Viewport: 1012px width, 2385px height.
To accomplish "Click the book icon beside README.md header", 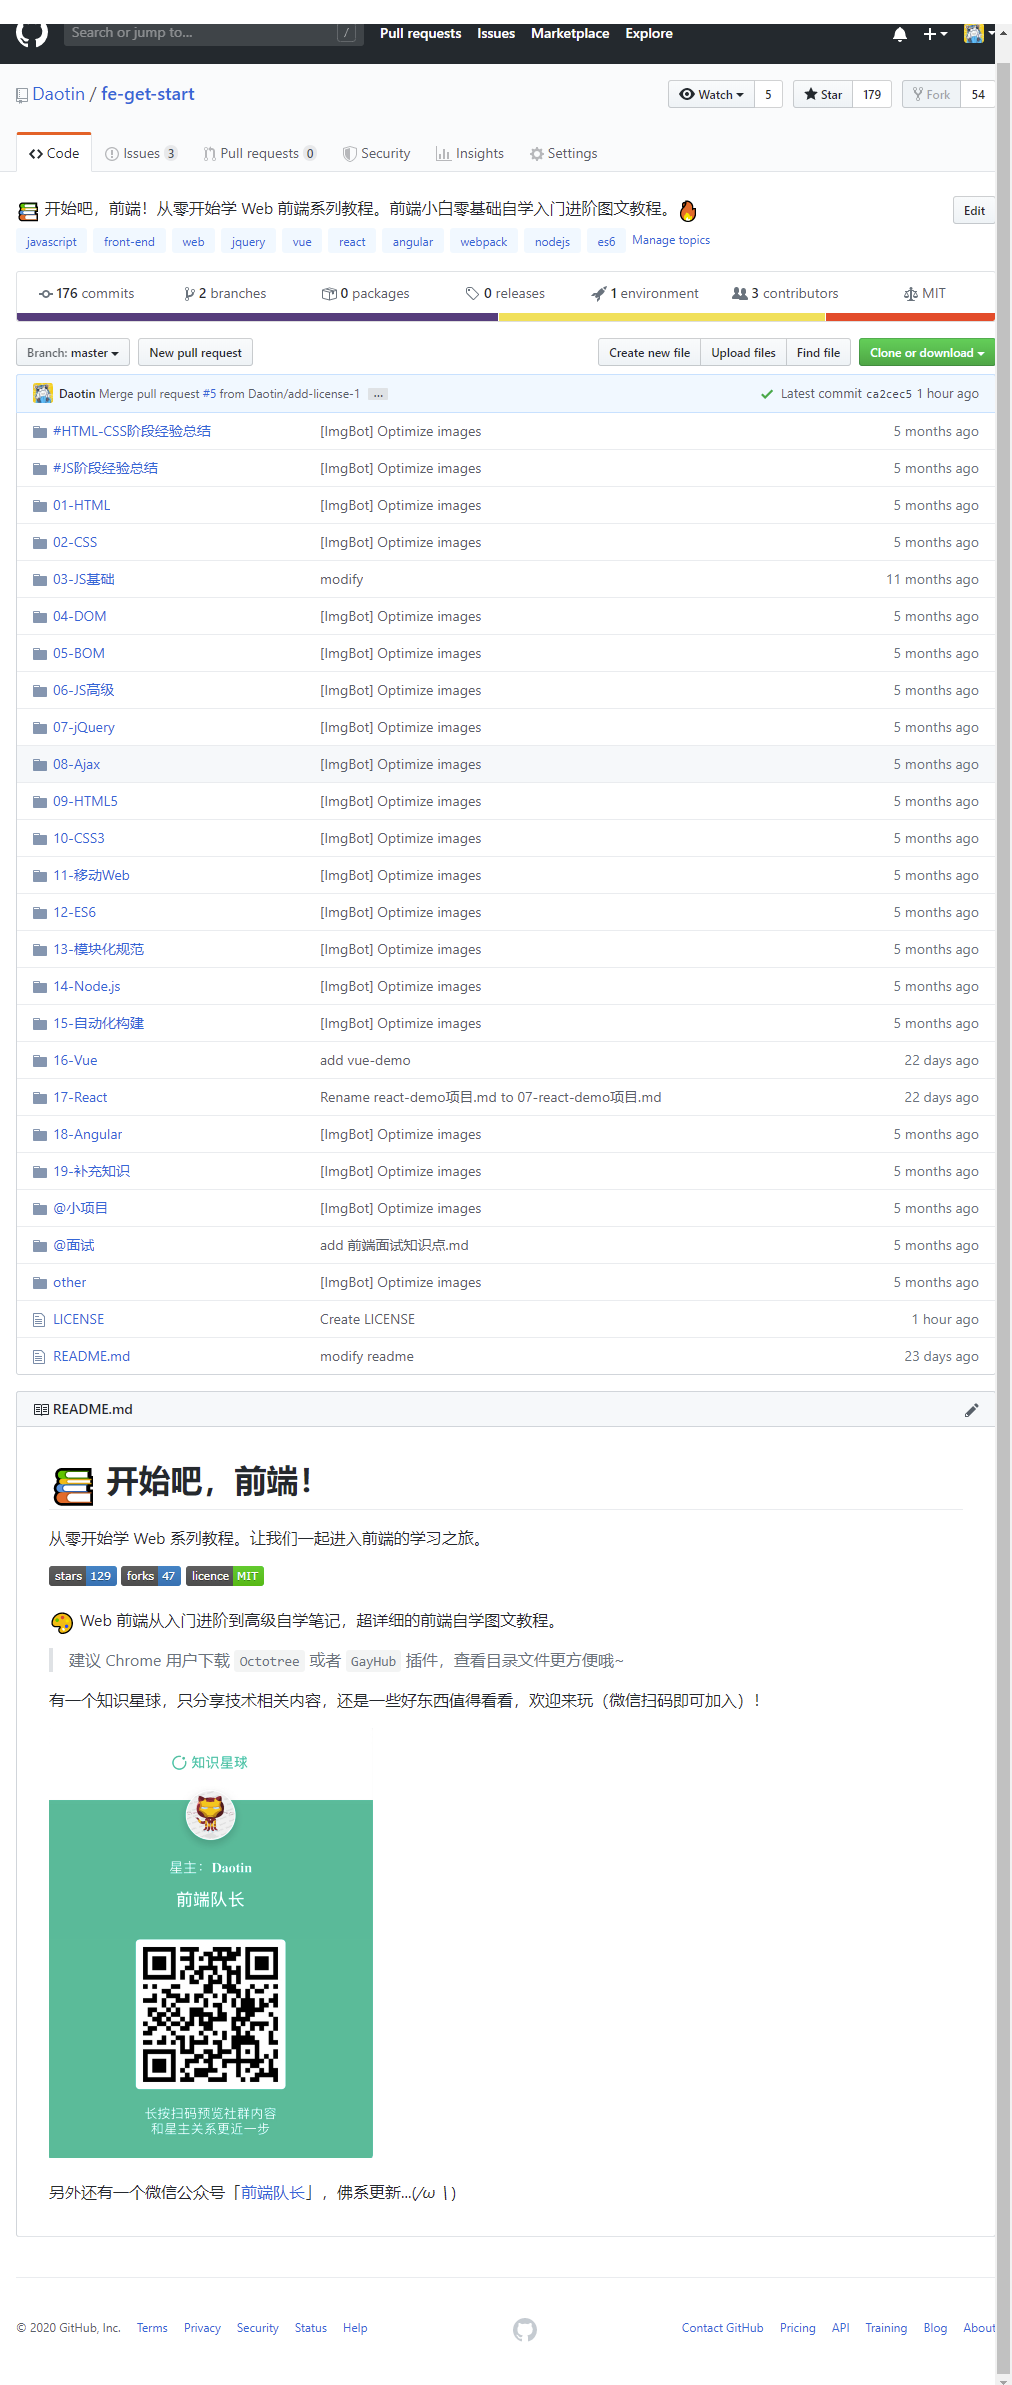I will click(41, 1410).
